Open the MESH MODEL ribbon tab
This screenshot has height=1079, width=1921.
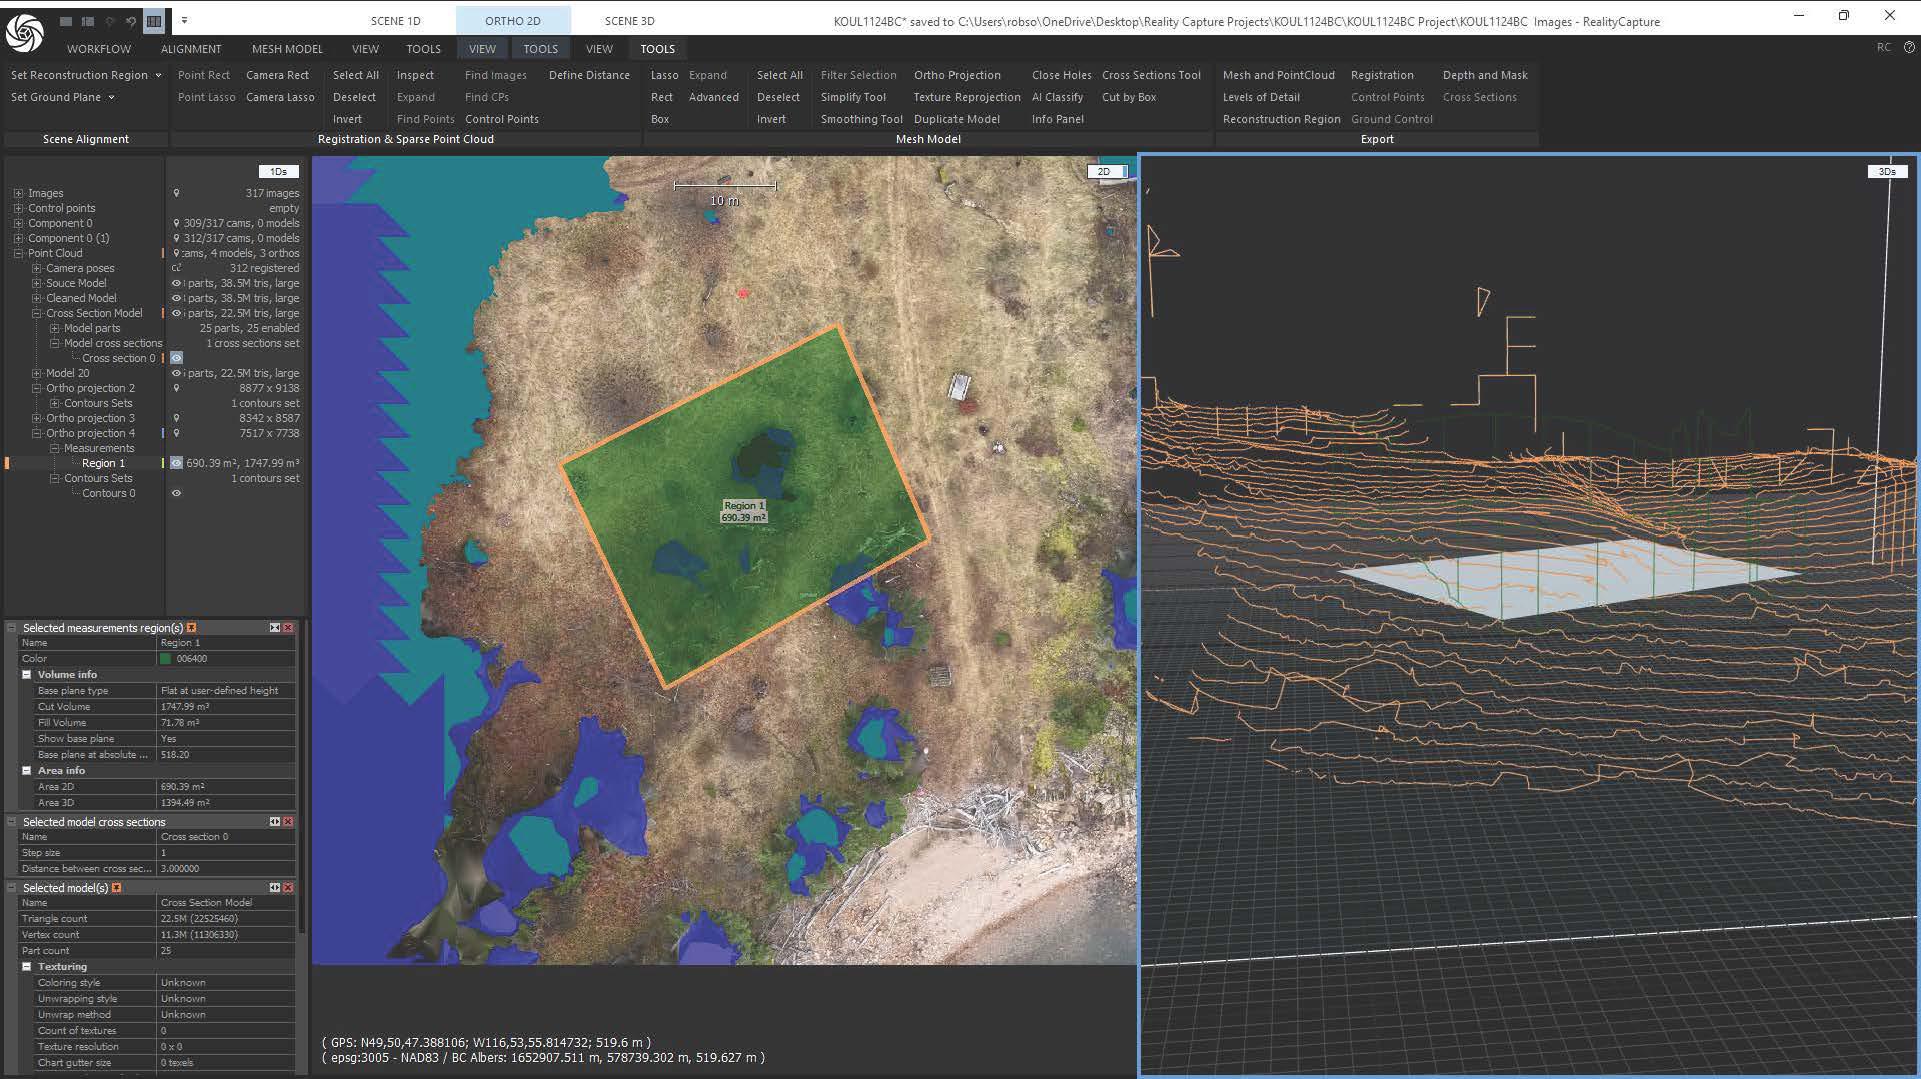287,49
